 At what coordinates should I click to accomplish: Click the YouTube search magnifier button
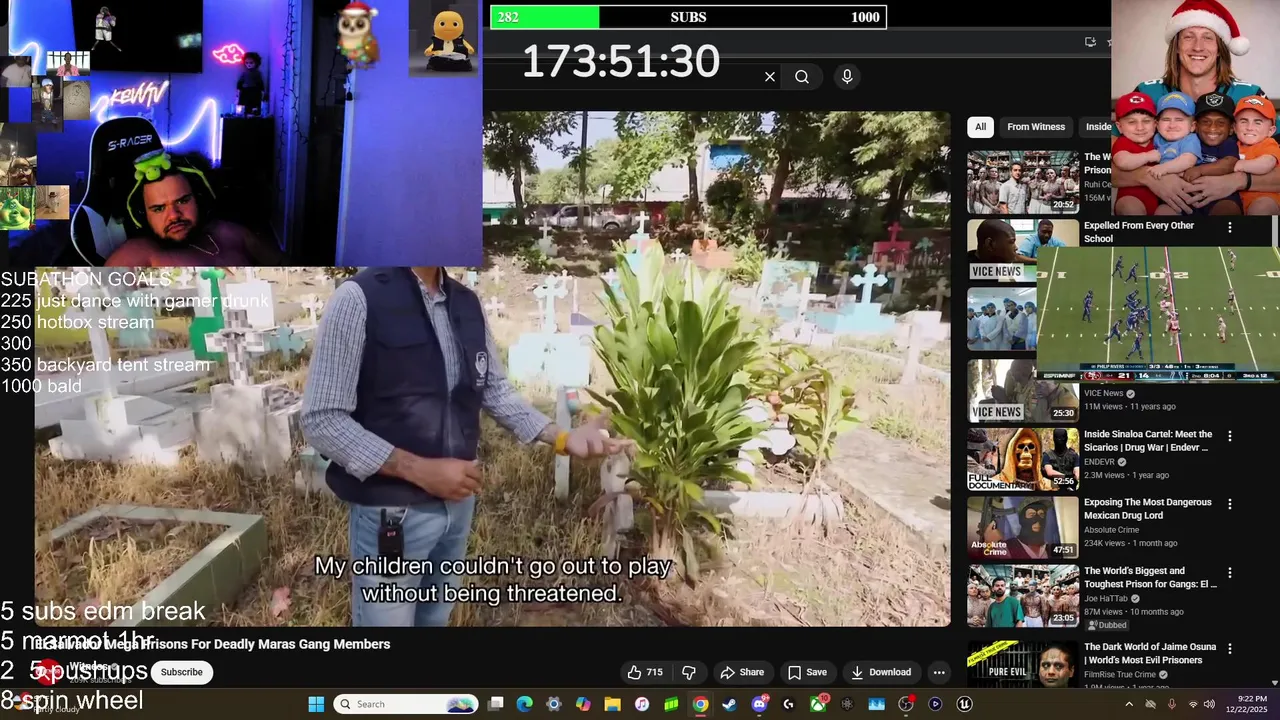[x=802, y=77]
